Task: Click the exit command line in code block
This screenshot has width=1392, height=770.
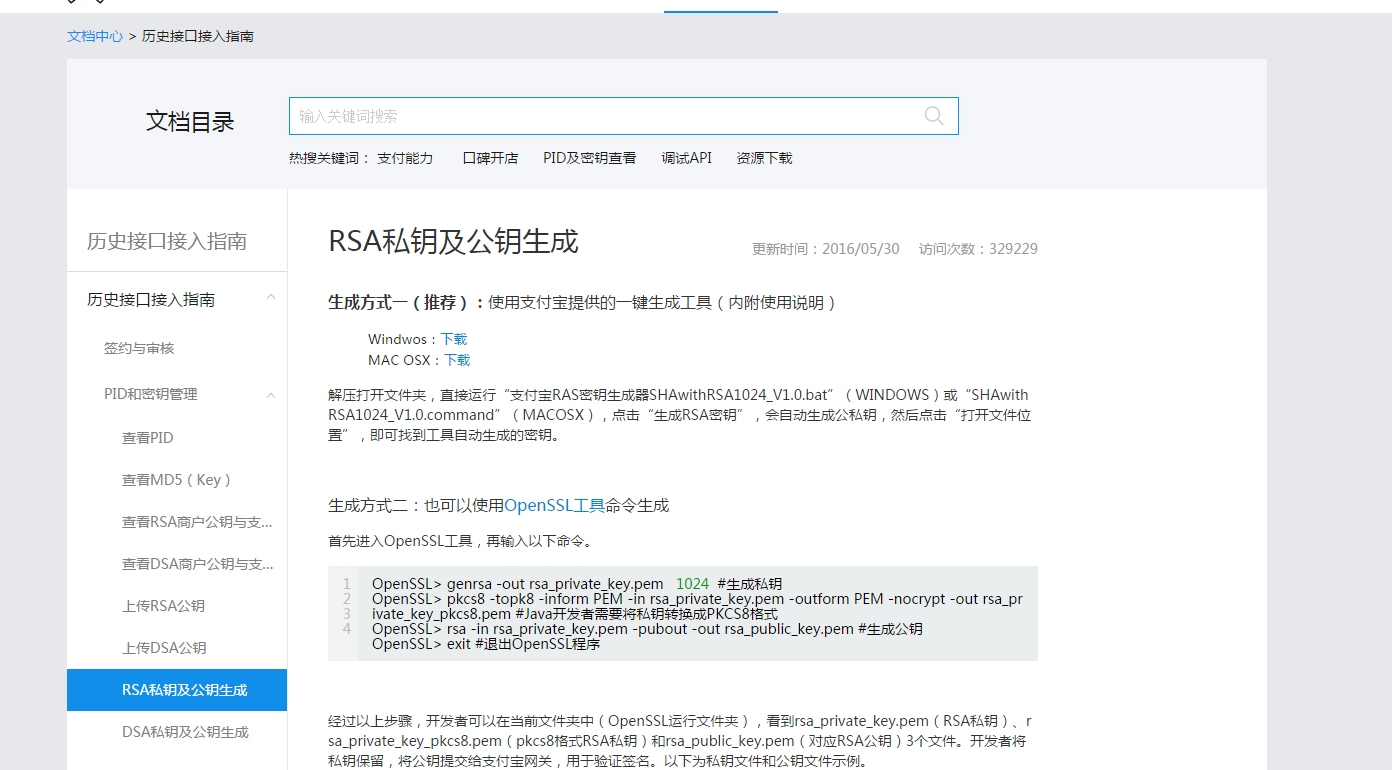Action: point(486,644)
